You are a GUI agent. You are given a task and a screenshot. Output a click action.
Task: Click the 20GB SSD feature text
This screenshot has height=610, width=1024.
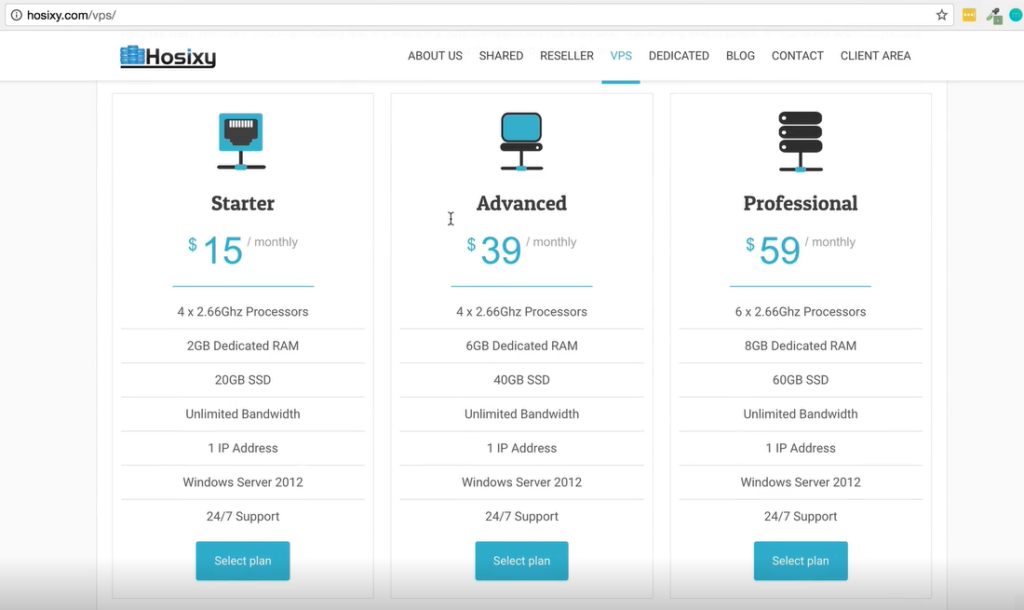243,380
